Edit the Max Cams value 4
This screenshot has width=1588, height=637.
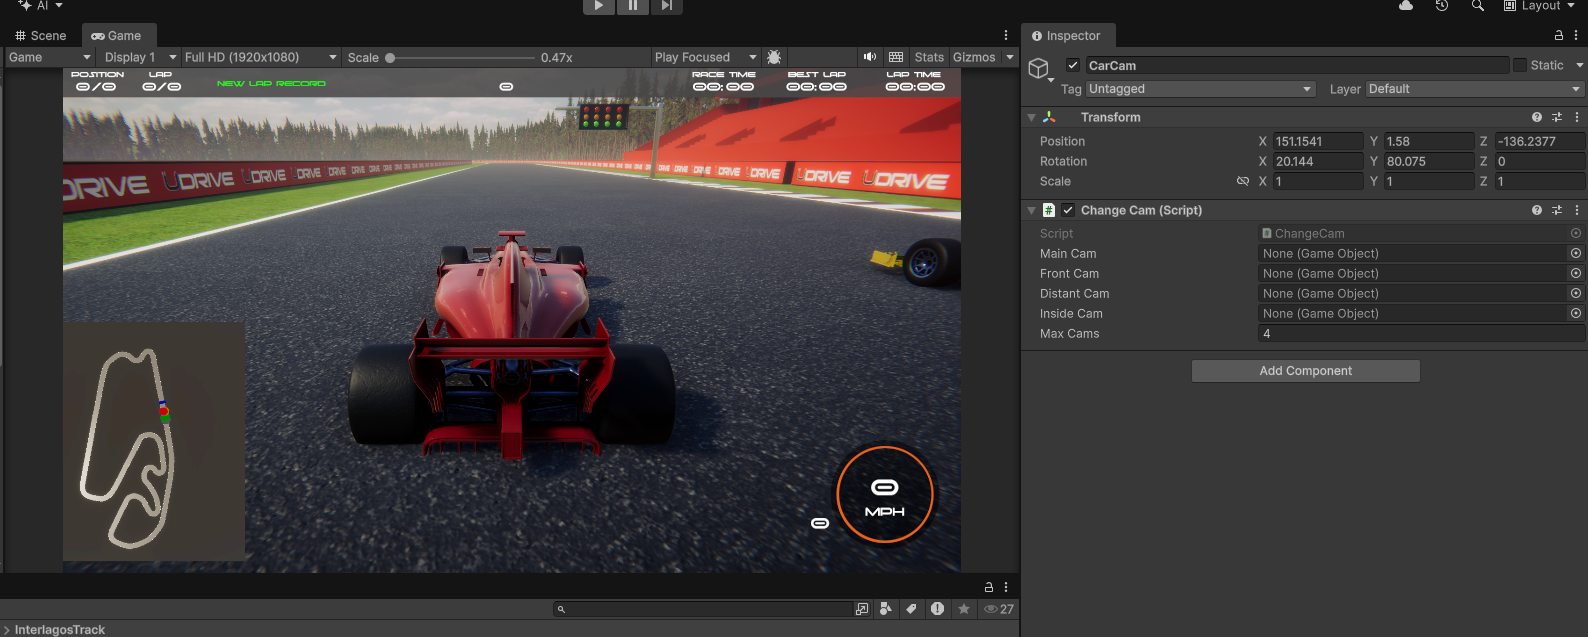pyautogui.click(x=1421, y=334)
